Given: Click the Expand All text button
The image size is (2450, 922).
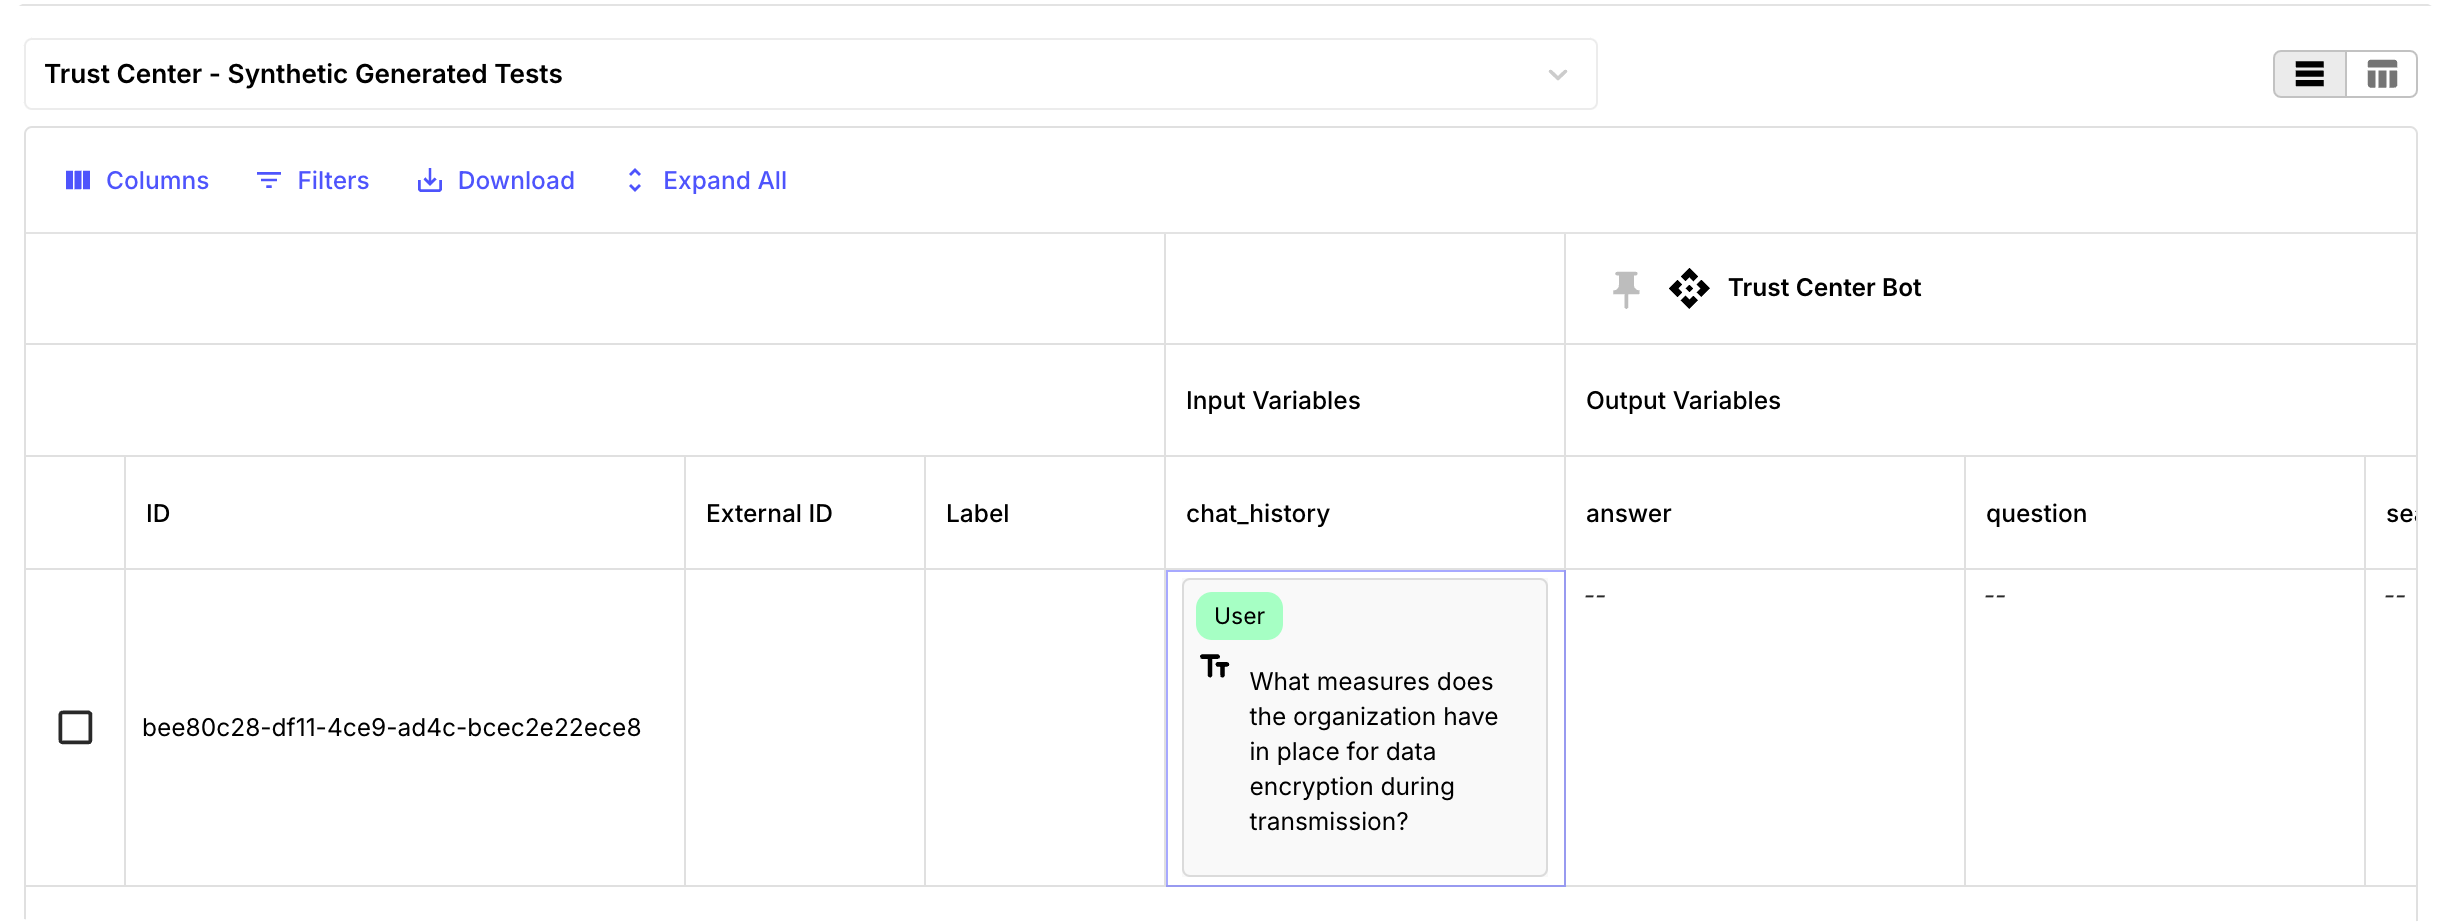Looking at the screenshot, I should (724, 180).
